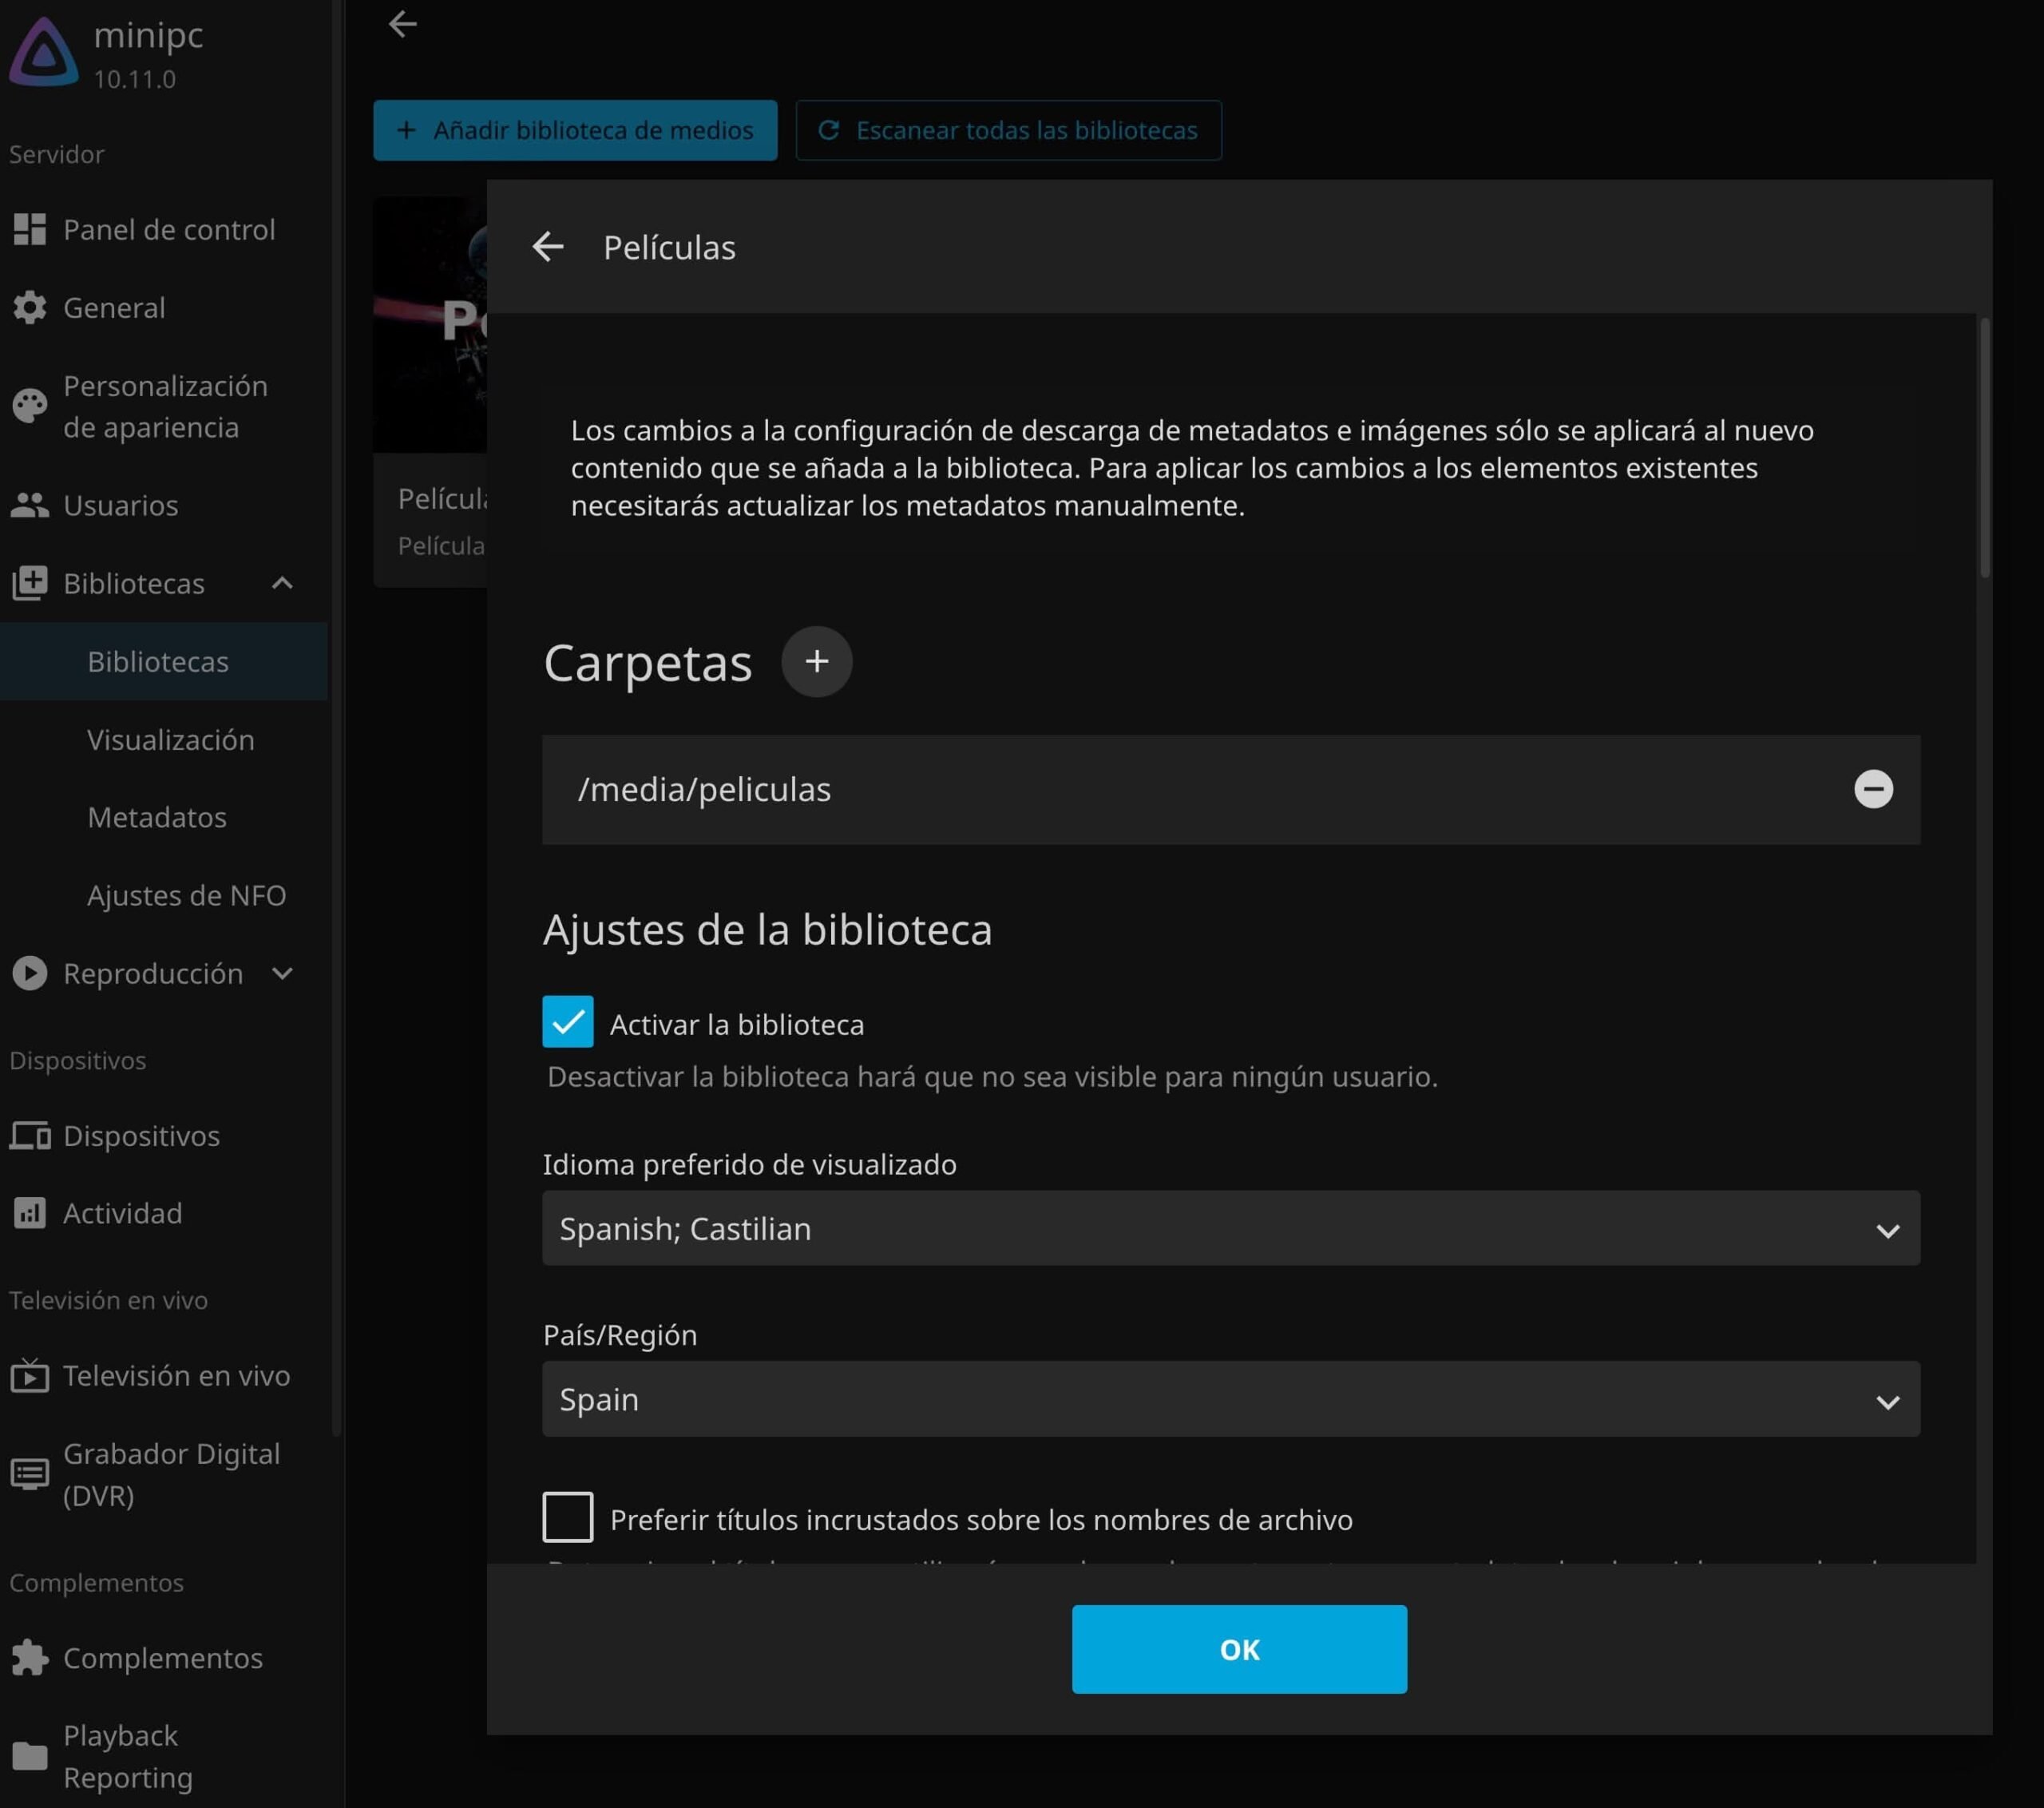
Task: Open General settings gear icon
Action: tap(30, 307)
